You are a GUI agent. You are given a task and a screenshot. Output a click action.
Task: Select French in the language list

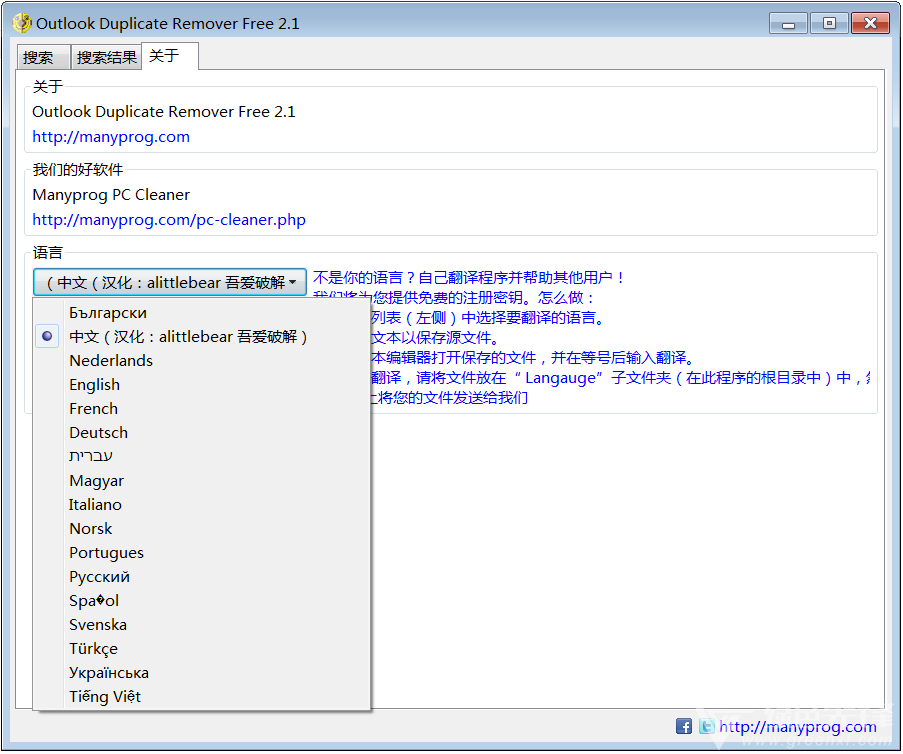[x=202, y=408]
